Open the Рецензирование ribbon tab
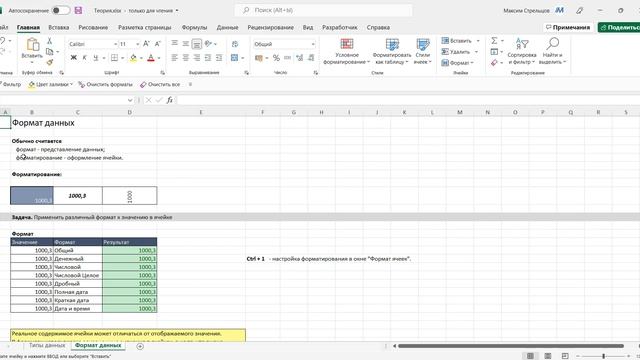Image resolution: width=640 pixels, height=360 pixels. tap(270, 27)
